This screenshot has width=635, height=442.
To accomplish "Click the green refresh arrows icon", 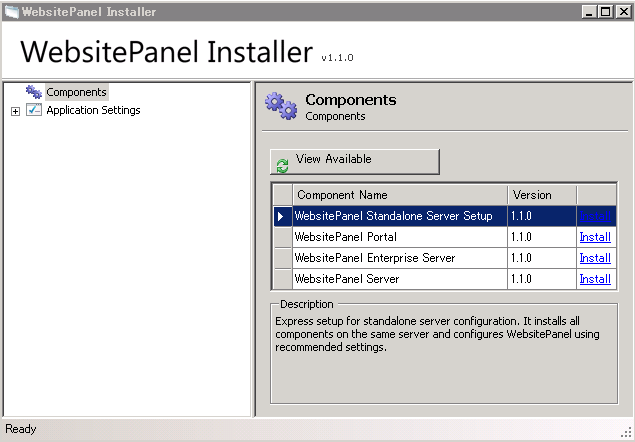I will (x=282, y=165).
